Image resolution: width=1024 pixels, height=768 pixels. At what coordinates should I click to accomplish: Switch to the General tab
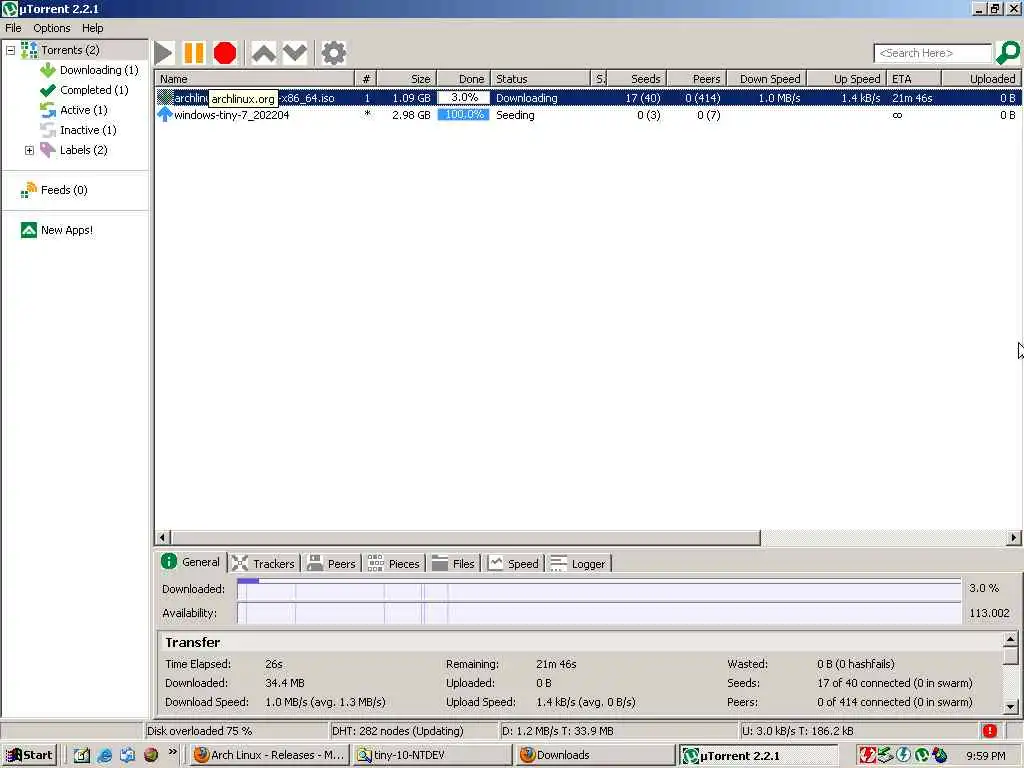[191, 562]
